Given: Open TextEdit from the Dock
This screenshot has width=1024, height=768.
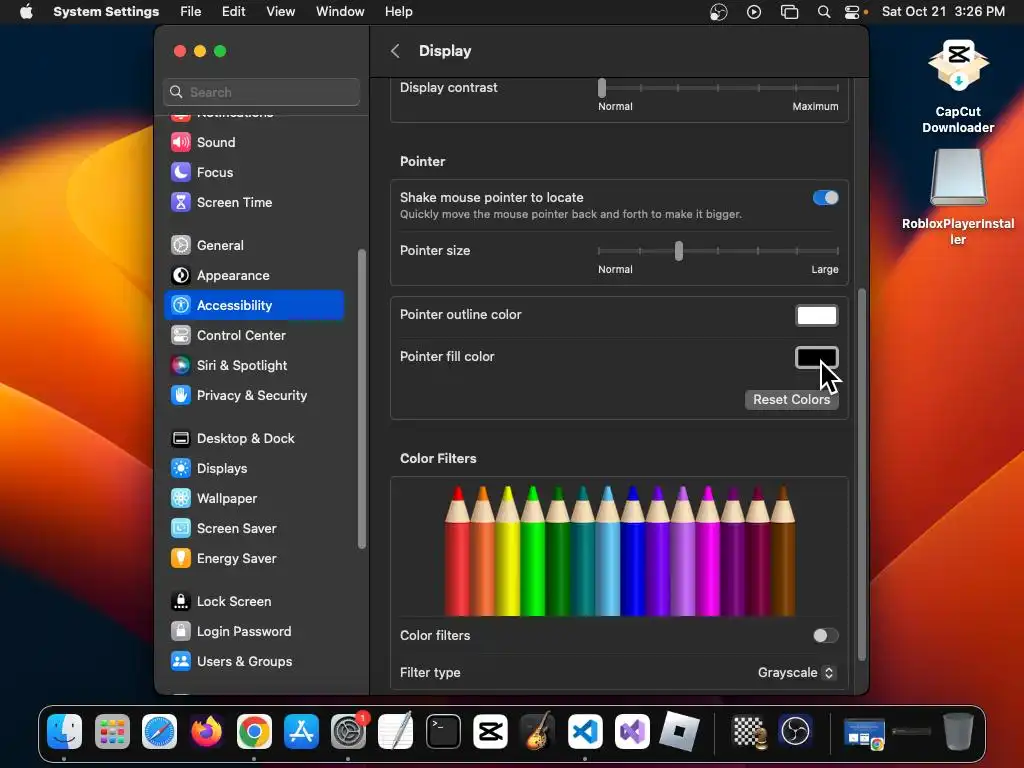Looking at the screenshot, I should (396, 731).
